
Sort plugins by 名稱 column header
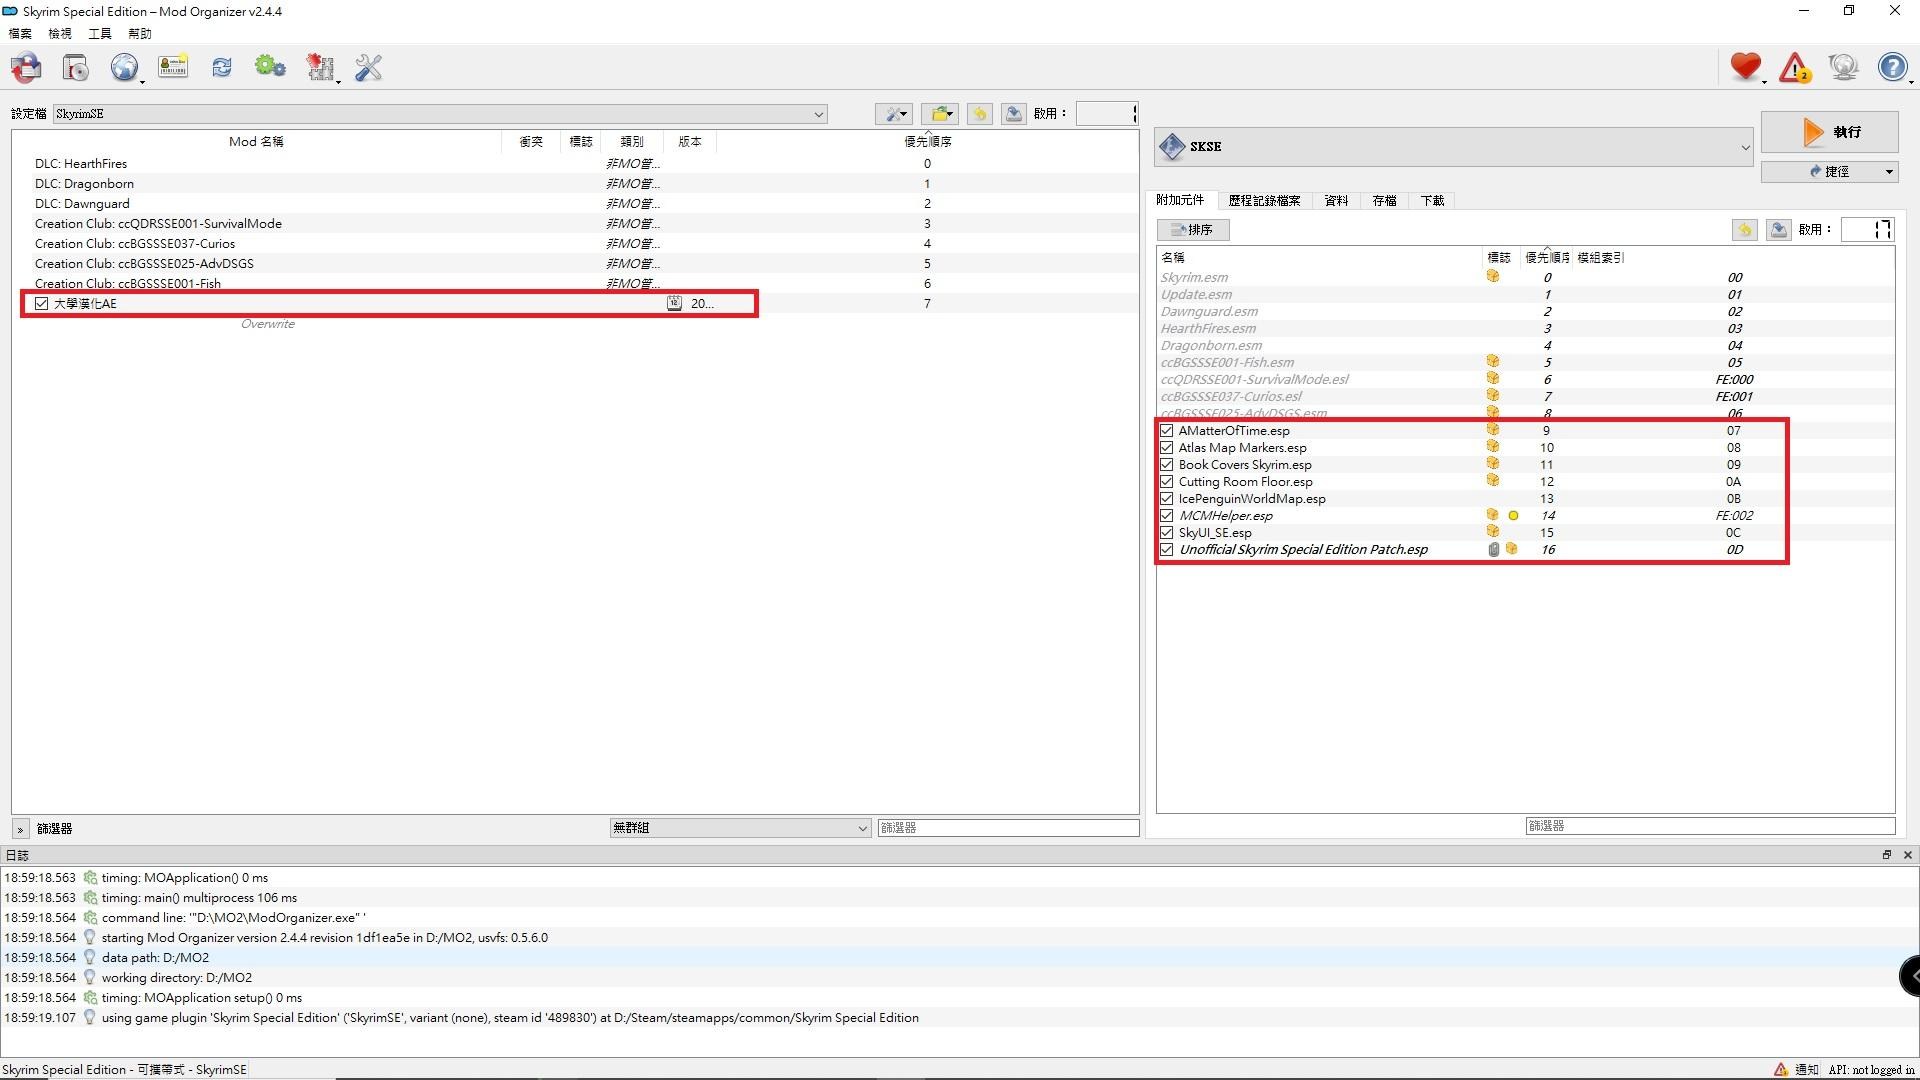pyautogui.click(x=1320, y=258)
